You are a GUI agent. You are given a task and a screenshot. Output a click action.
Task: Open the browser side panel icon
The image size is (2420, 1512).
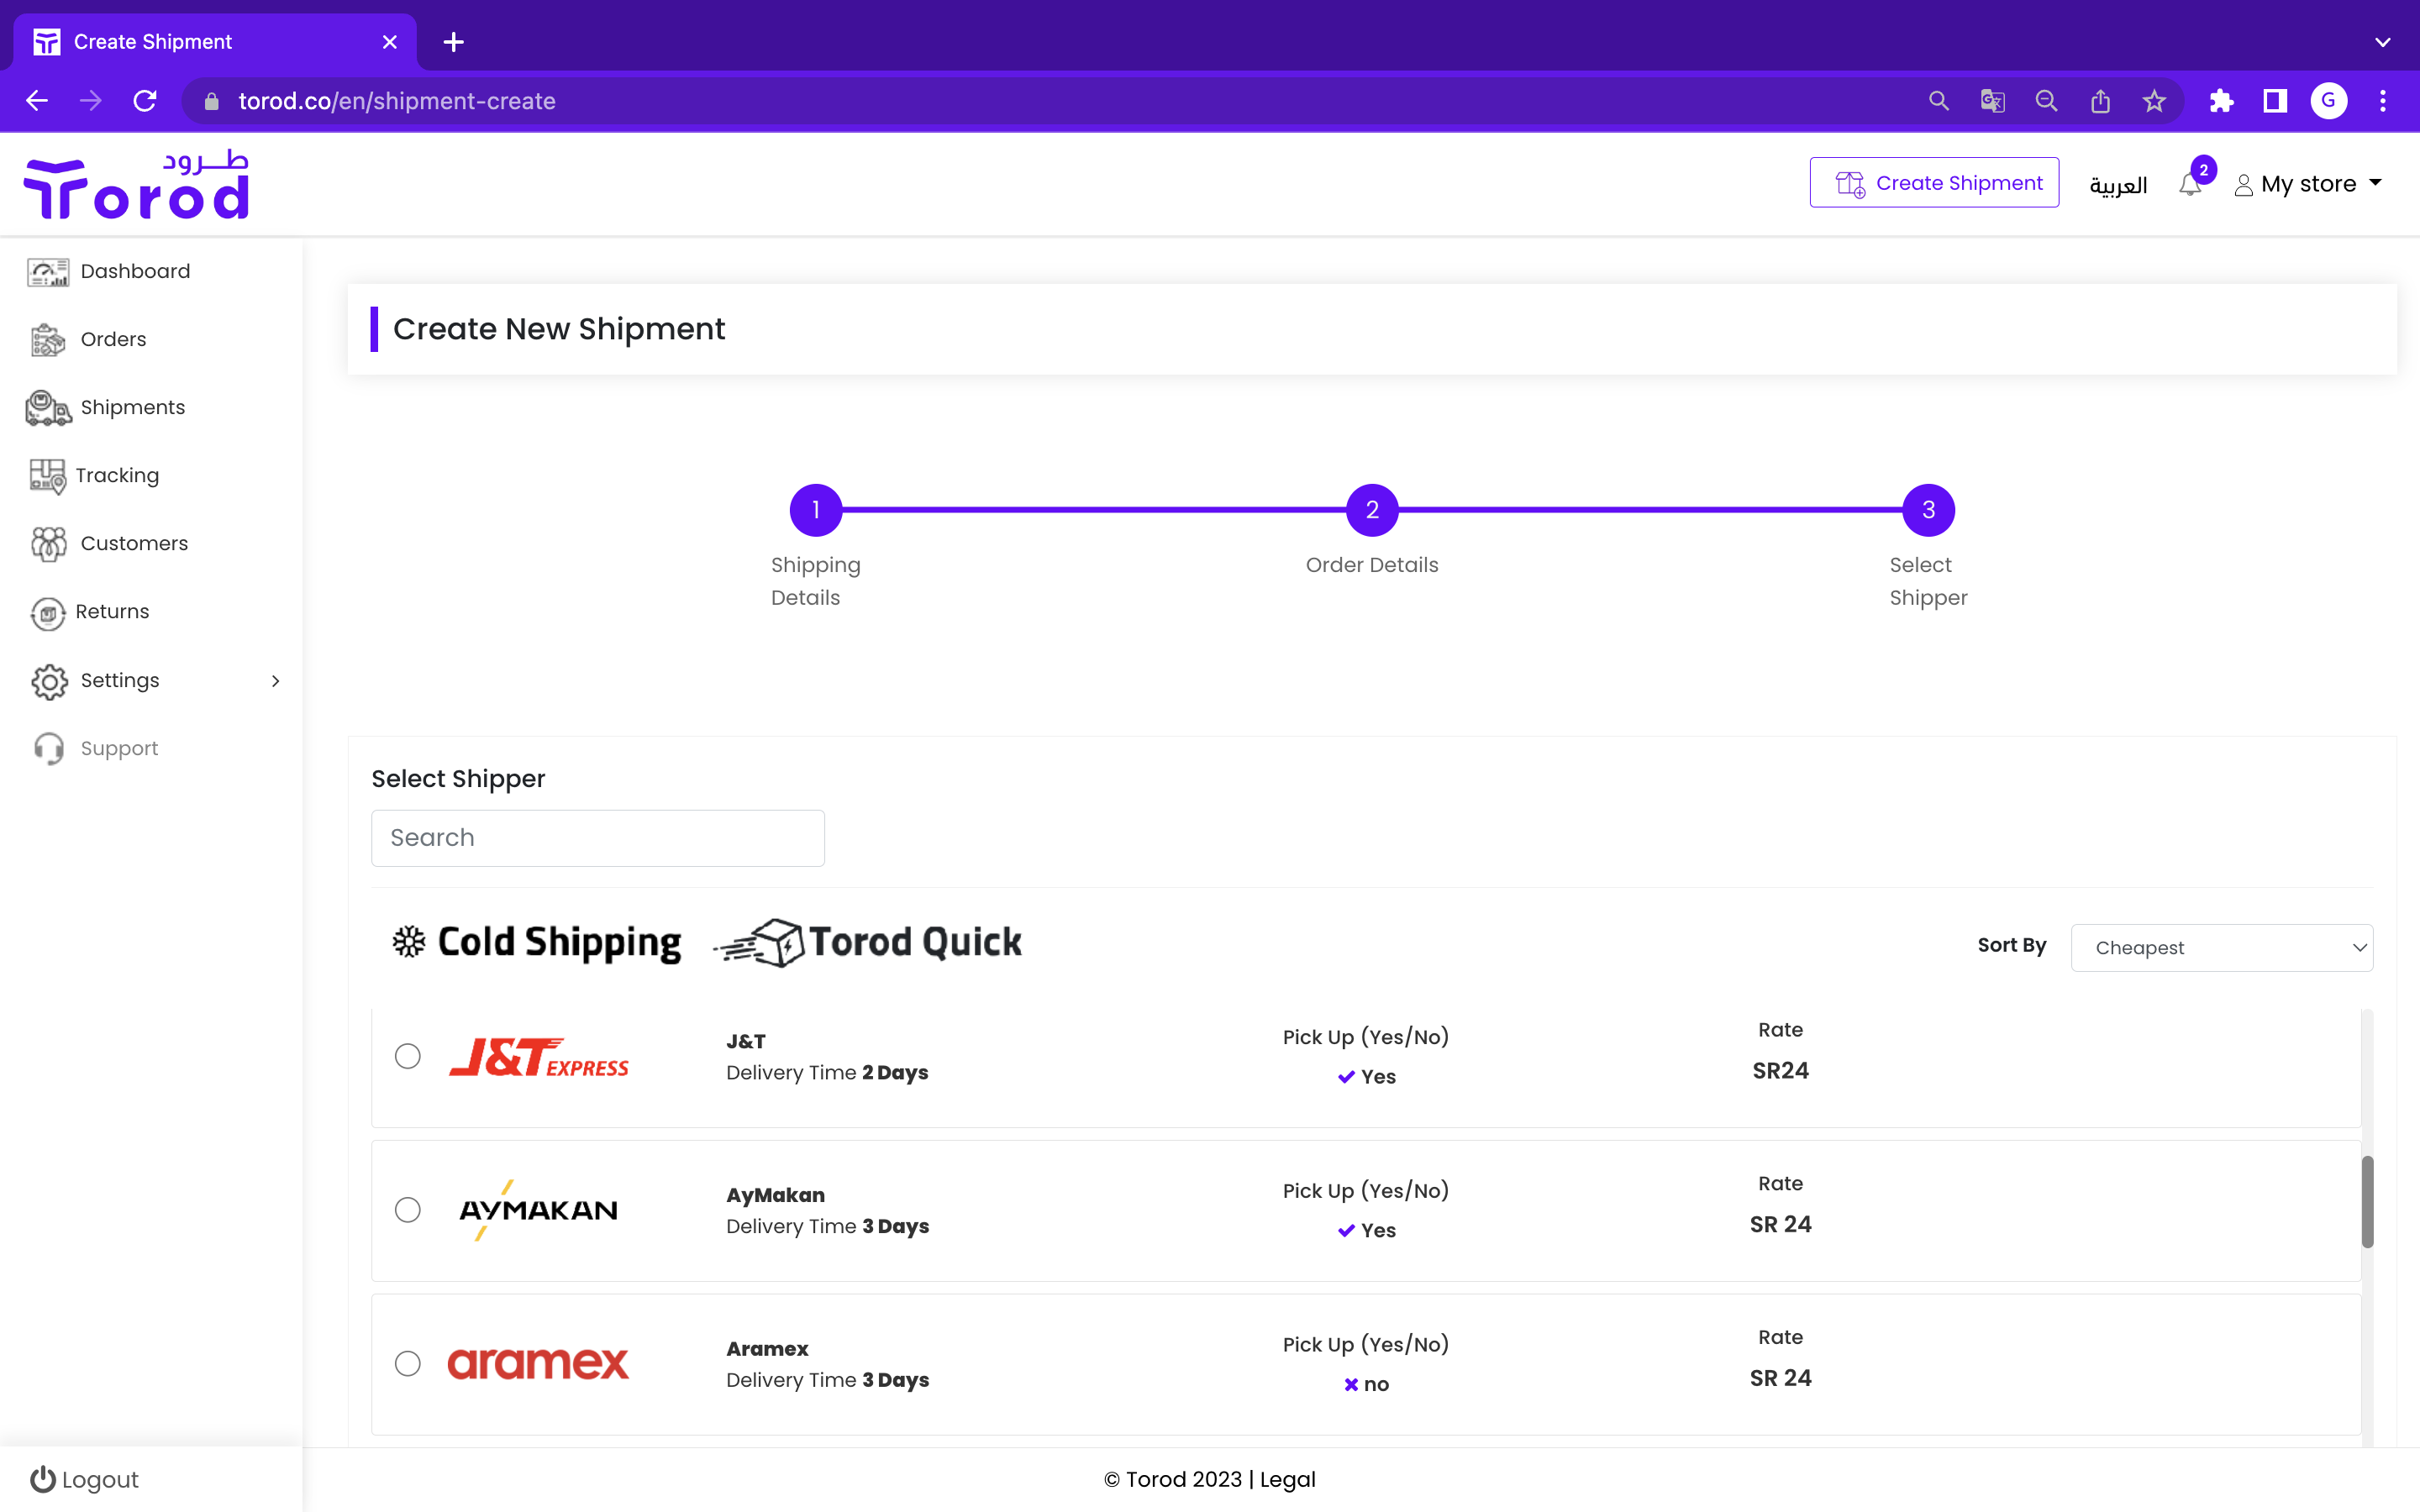tap(2275, 101)
